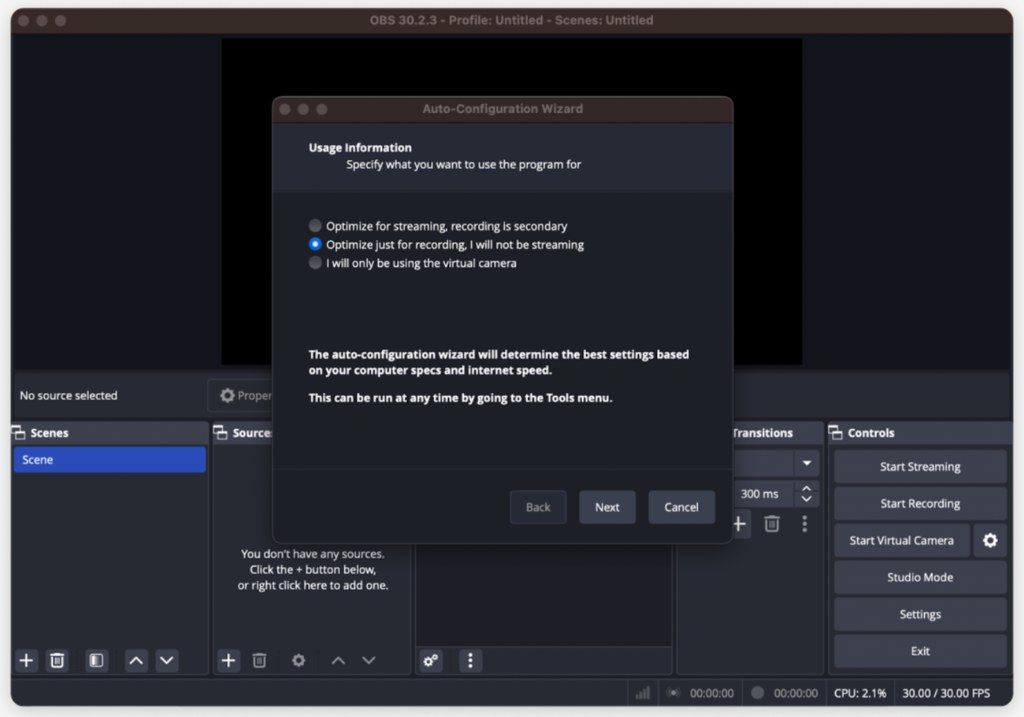The image size is (1024, 717).
Task: Click Next in the wizard
Action: [x=607, y=507]
